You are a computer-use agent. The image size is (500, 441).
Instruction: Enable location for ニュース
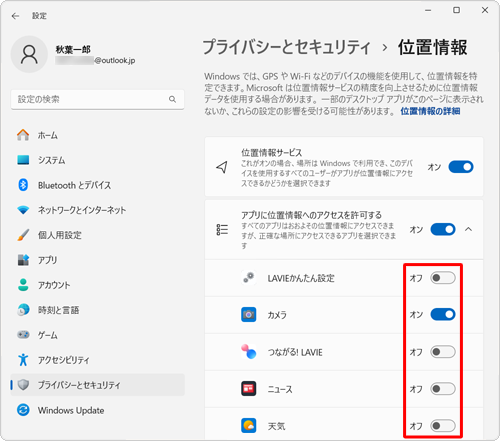click(x=443, y=389)
